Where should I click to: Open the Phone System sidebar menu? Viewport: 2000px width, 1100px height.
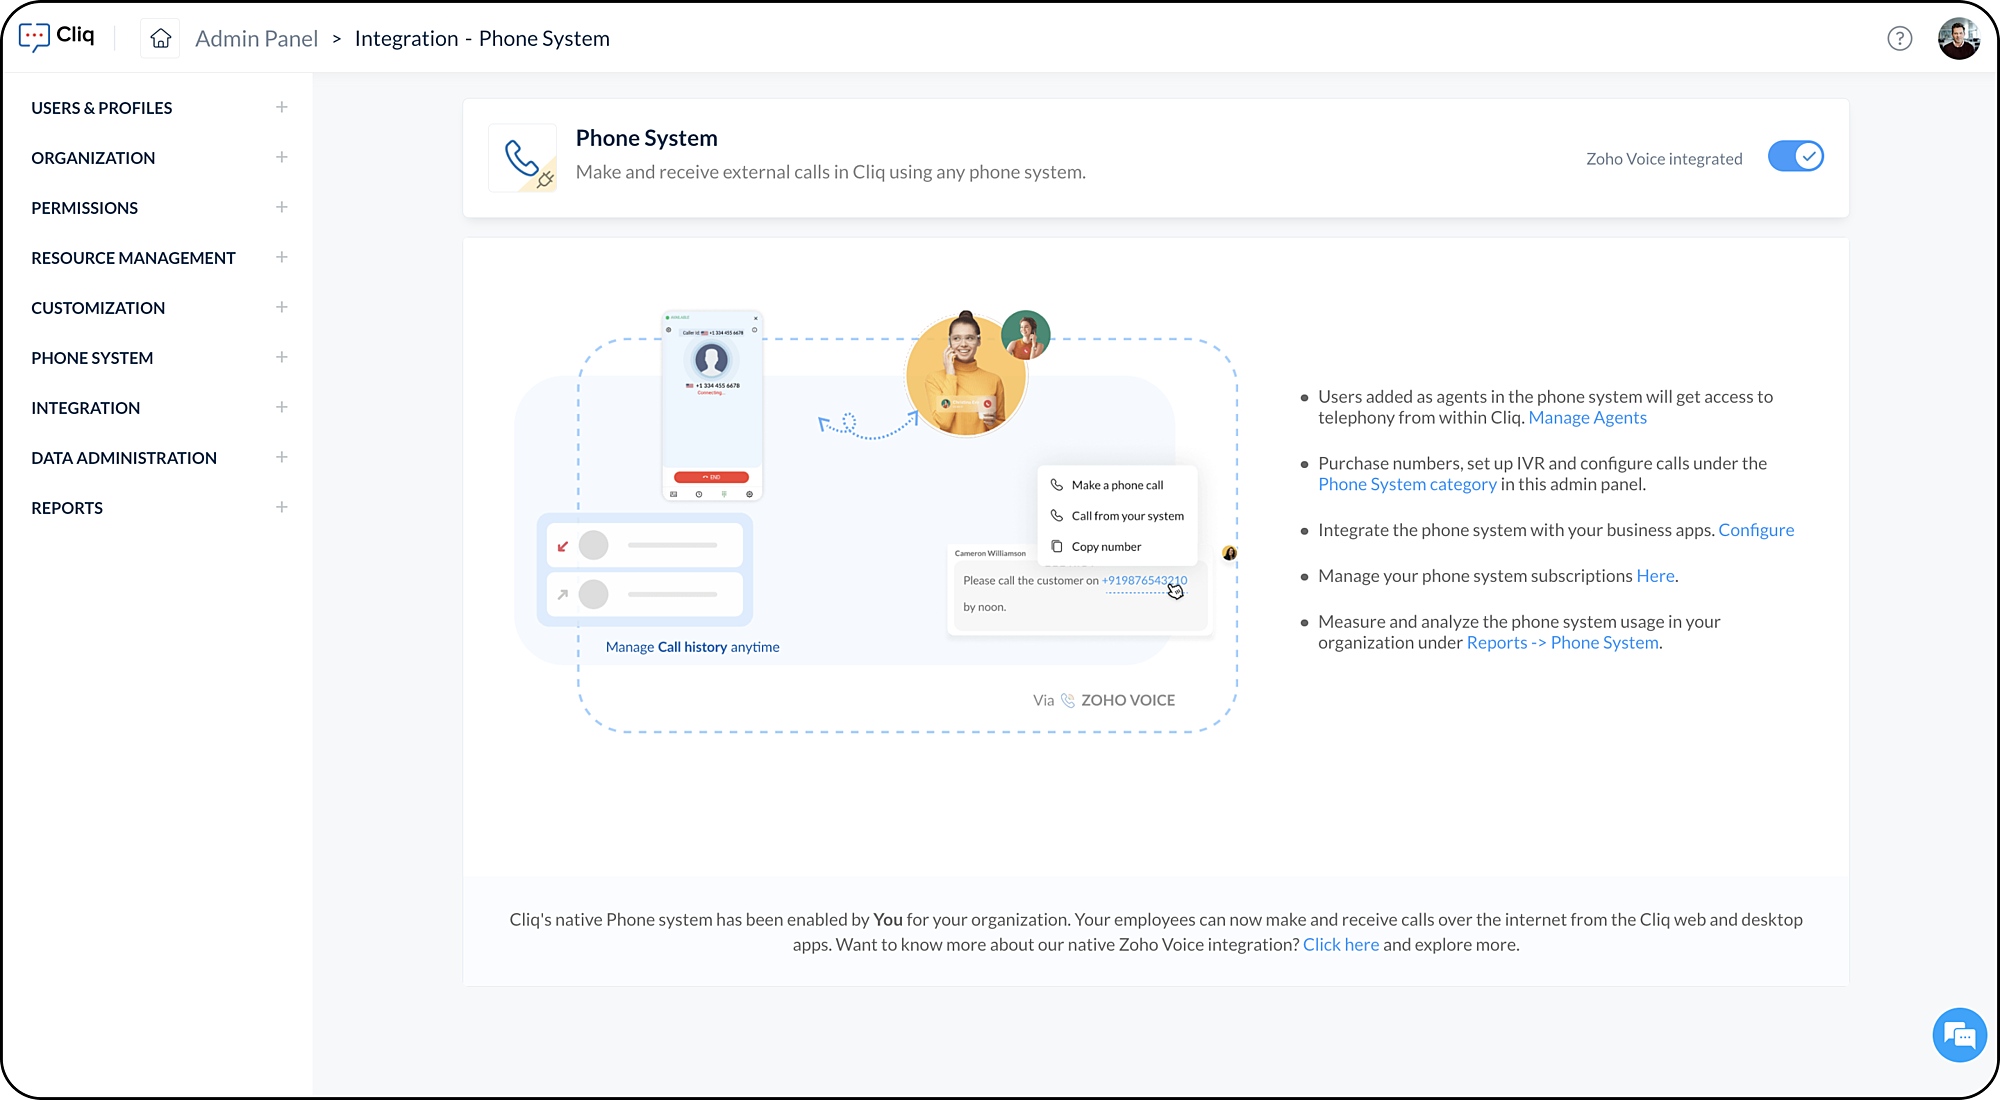92,358
